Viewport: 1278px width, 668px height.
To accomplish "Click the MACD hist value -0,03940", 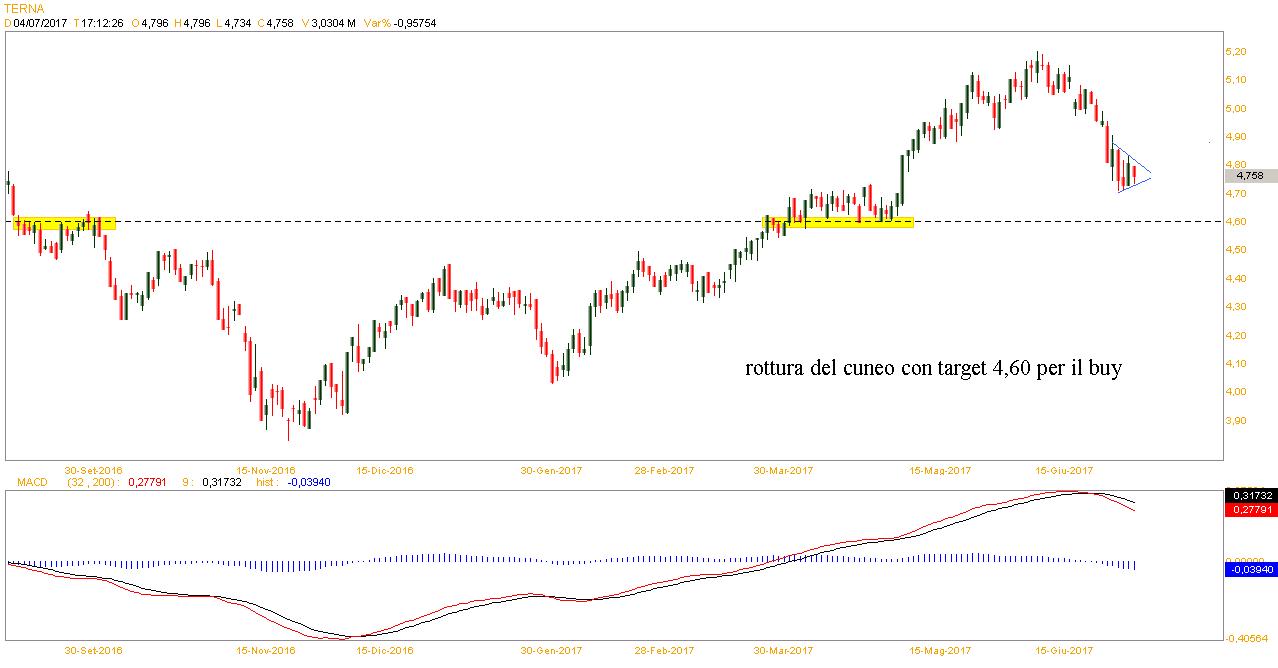I will tap(308, 482).
